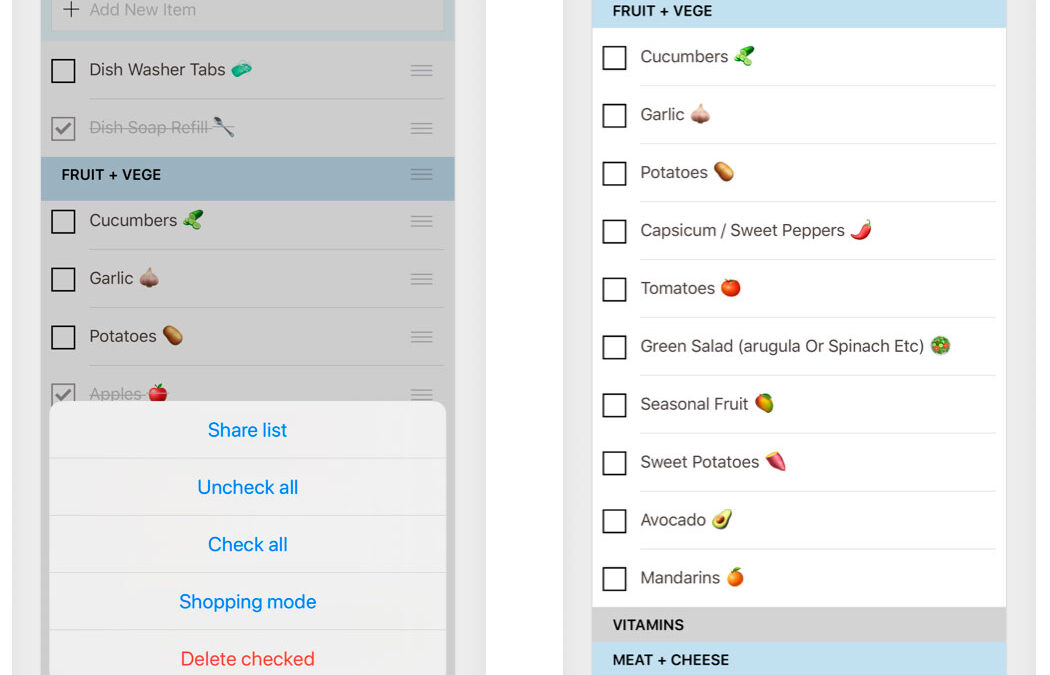Tap the reorder handle beside Dish Washer Tabs
Screen dimensions: 1050x675
coord(421,70)
